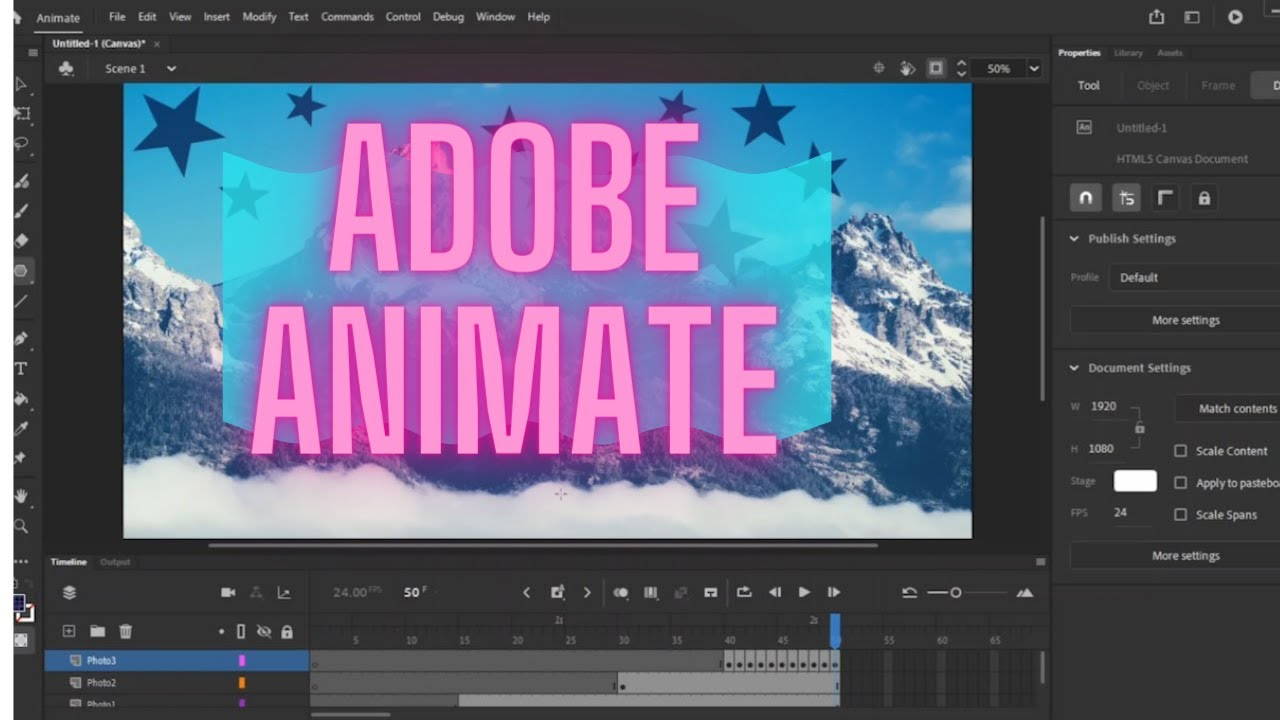The width and height of the screenshot is (1280, 720).
Task: Open the Publish Profile Default dropdown
Action: coord(1194,278)
